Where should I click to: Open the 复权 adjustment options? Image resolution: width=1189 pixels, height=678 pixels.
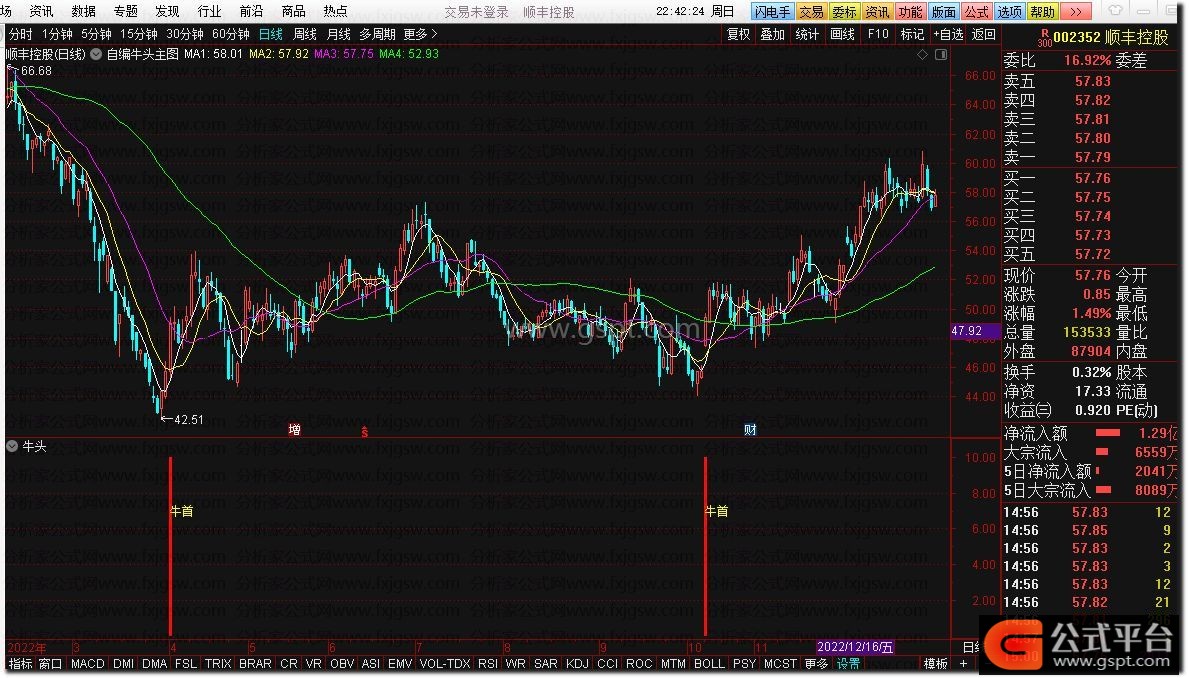[x=739, y=34]
